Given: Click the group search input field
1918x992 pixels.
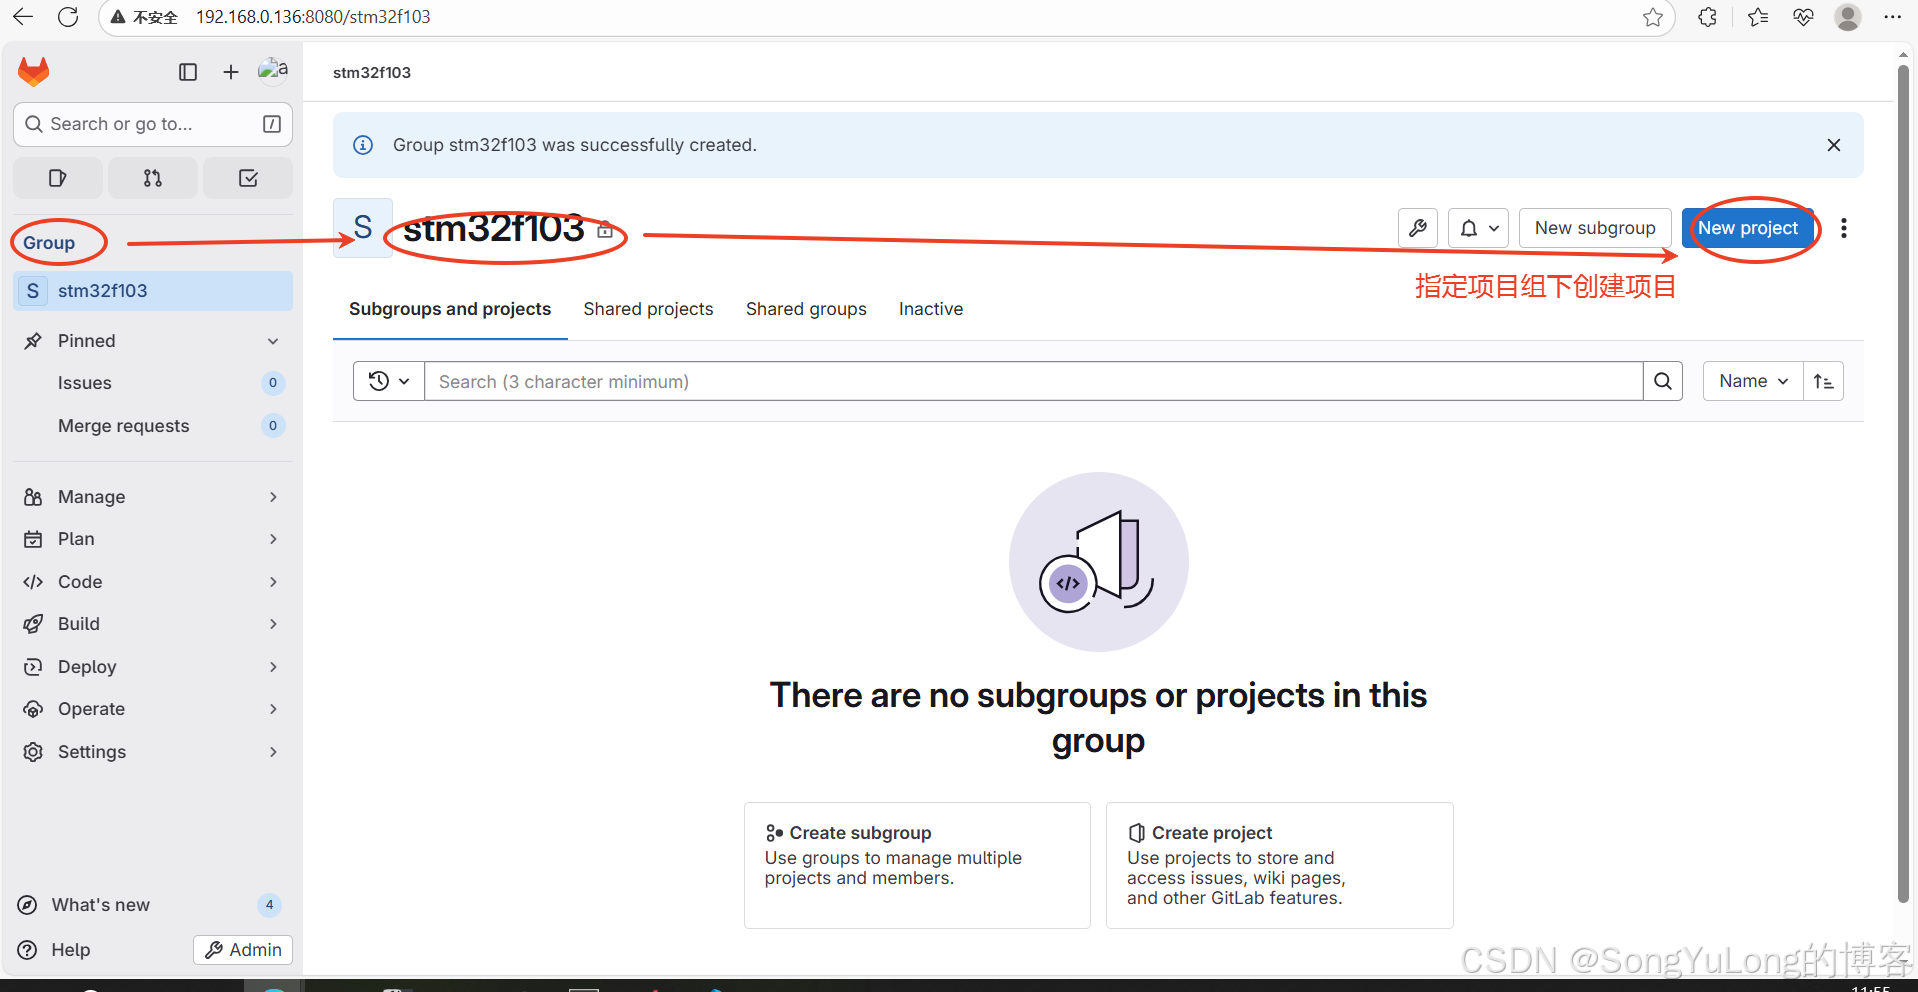Looking at the screenshot, I should 1032,381.
